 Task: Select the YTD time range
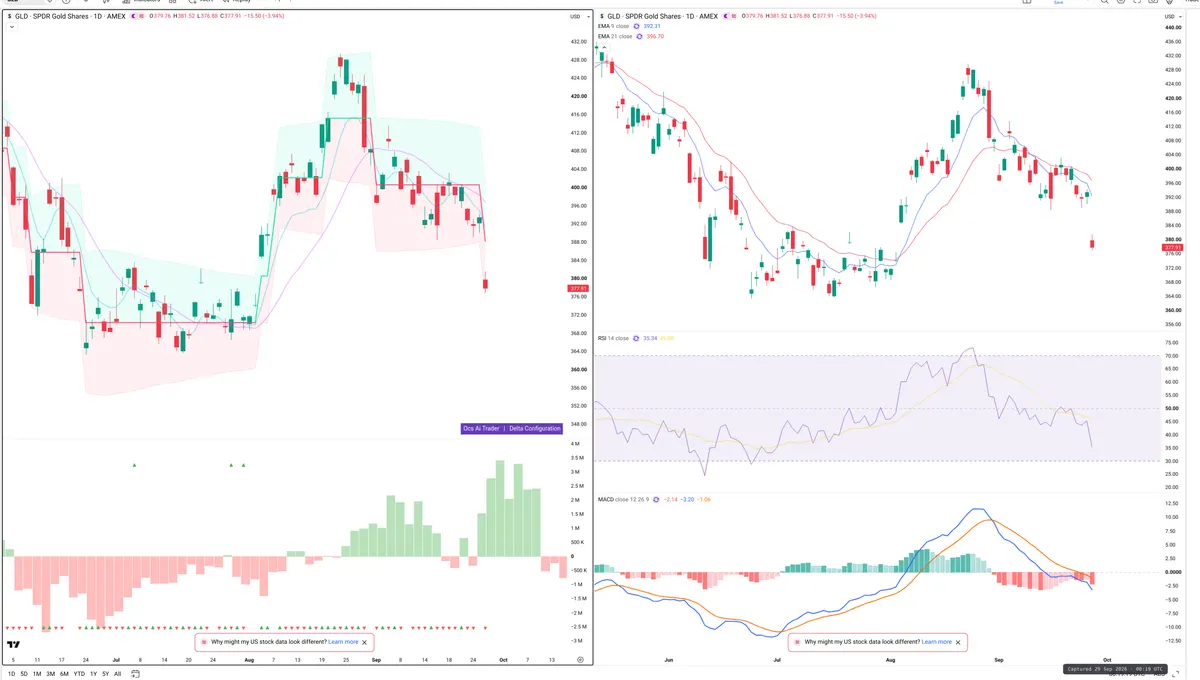click(79, 674)
